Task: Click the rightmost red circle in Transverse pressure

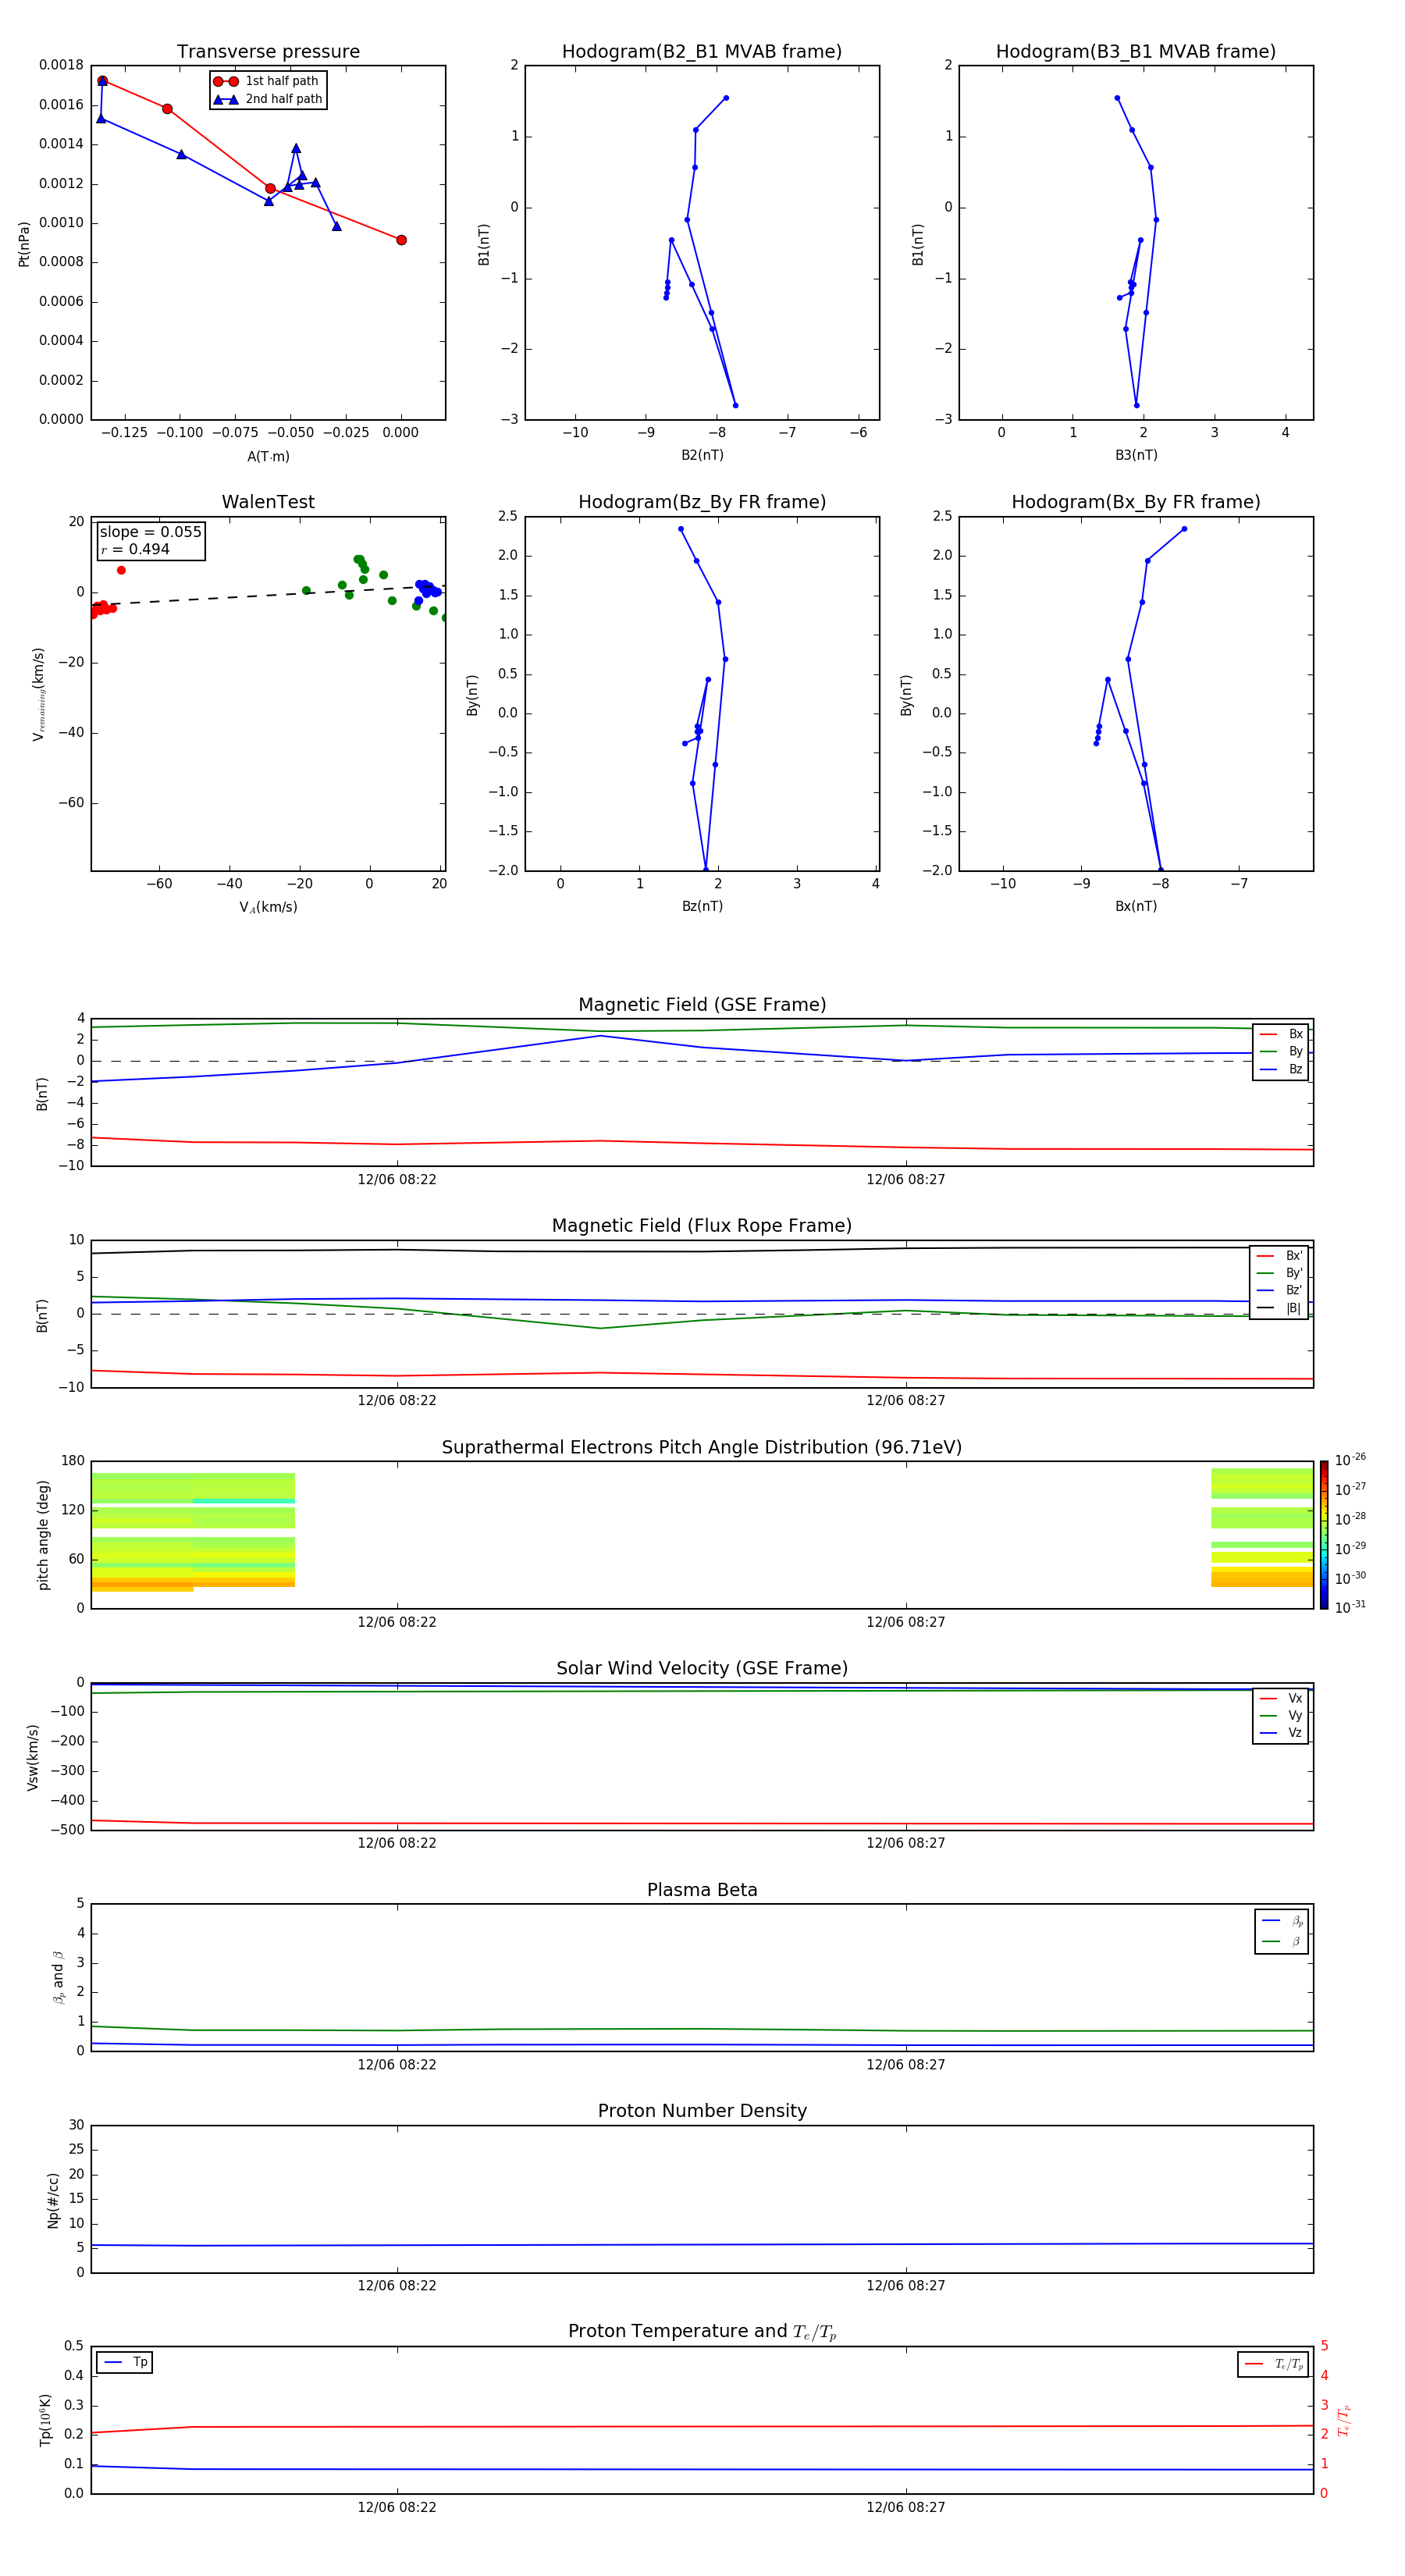Action: tap(401, 240)
